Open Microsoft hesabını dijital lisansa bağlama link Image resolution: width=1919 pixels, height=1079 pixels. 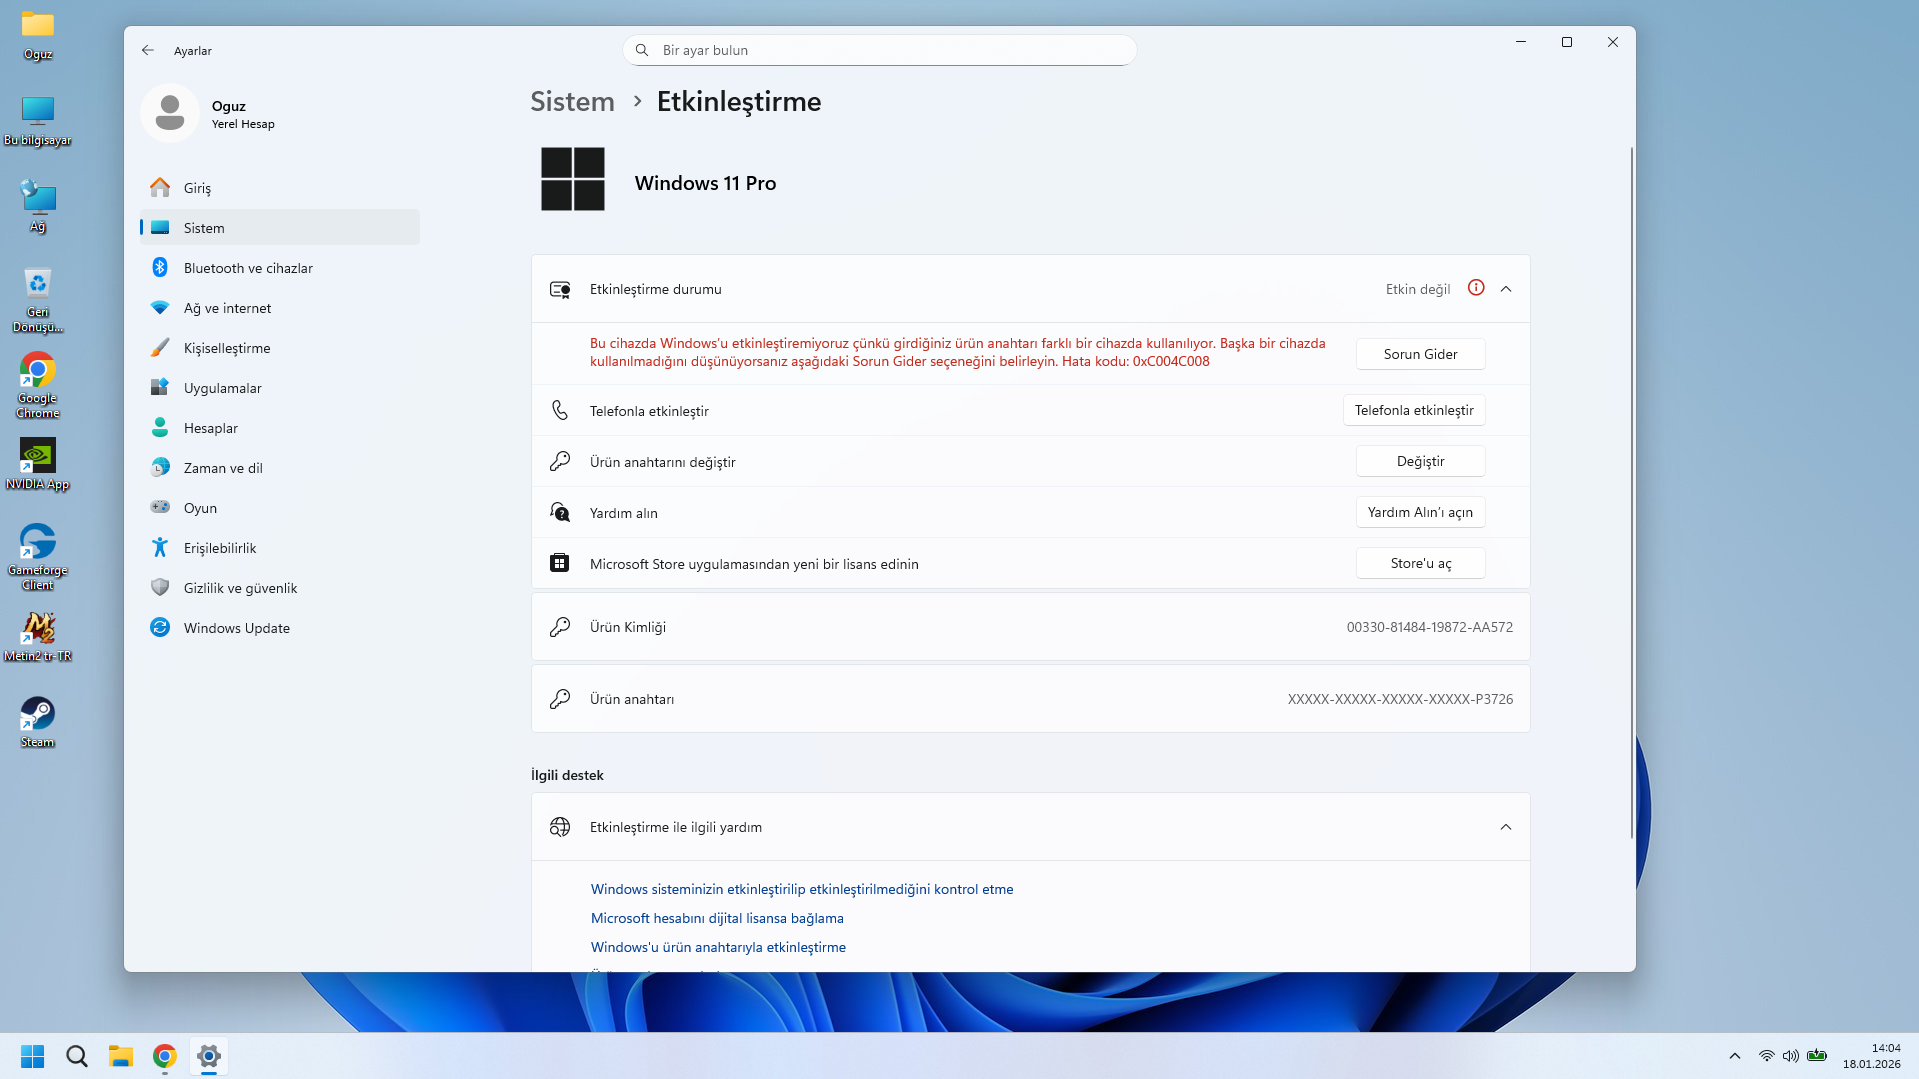tap(717, 918)
